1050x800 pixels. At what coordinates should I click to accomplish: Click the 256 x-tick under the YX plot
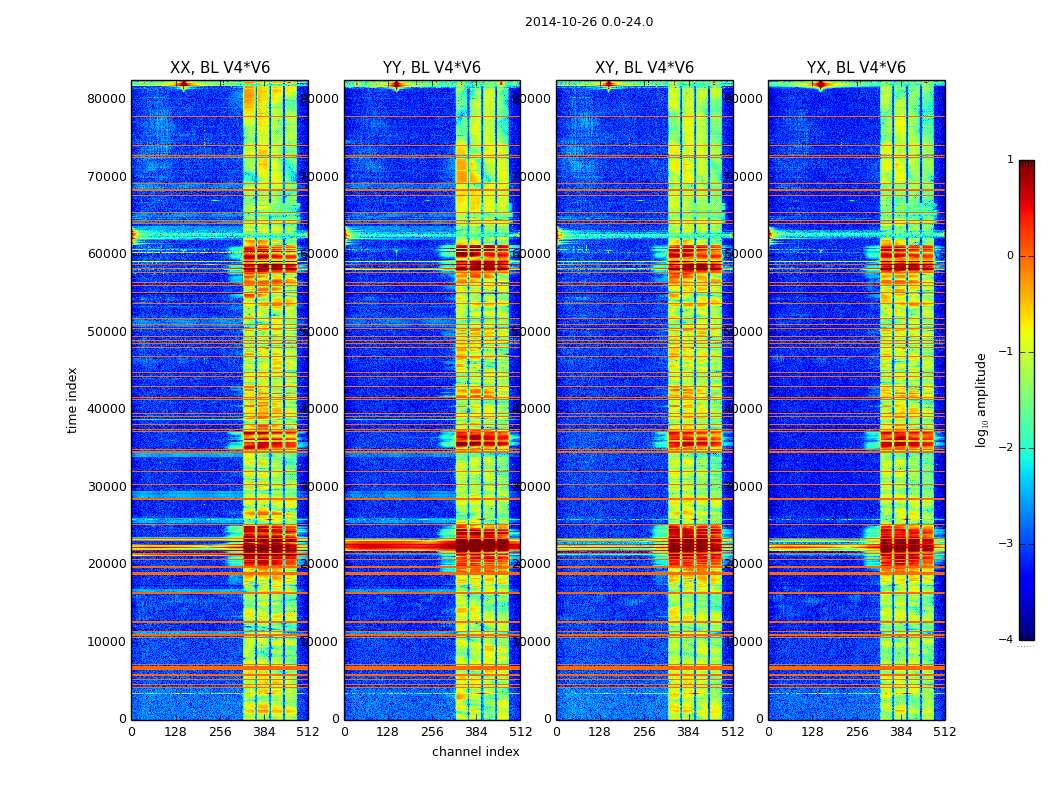click(857, 732)
